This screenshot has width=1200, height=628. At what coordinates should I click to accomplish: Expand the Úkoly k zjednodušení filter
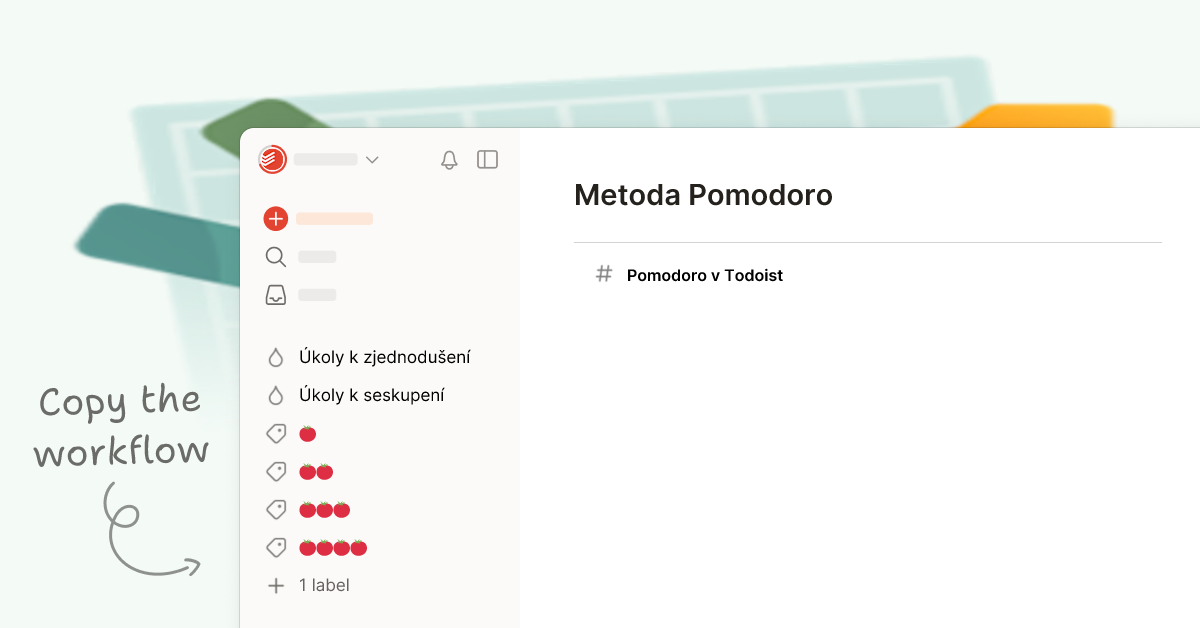pos(383,356)
